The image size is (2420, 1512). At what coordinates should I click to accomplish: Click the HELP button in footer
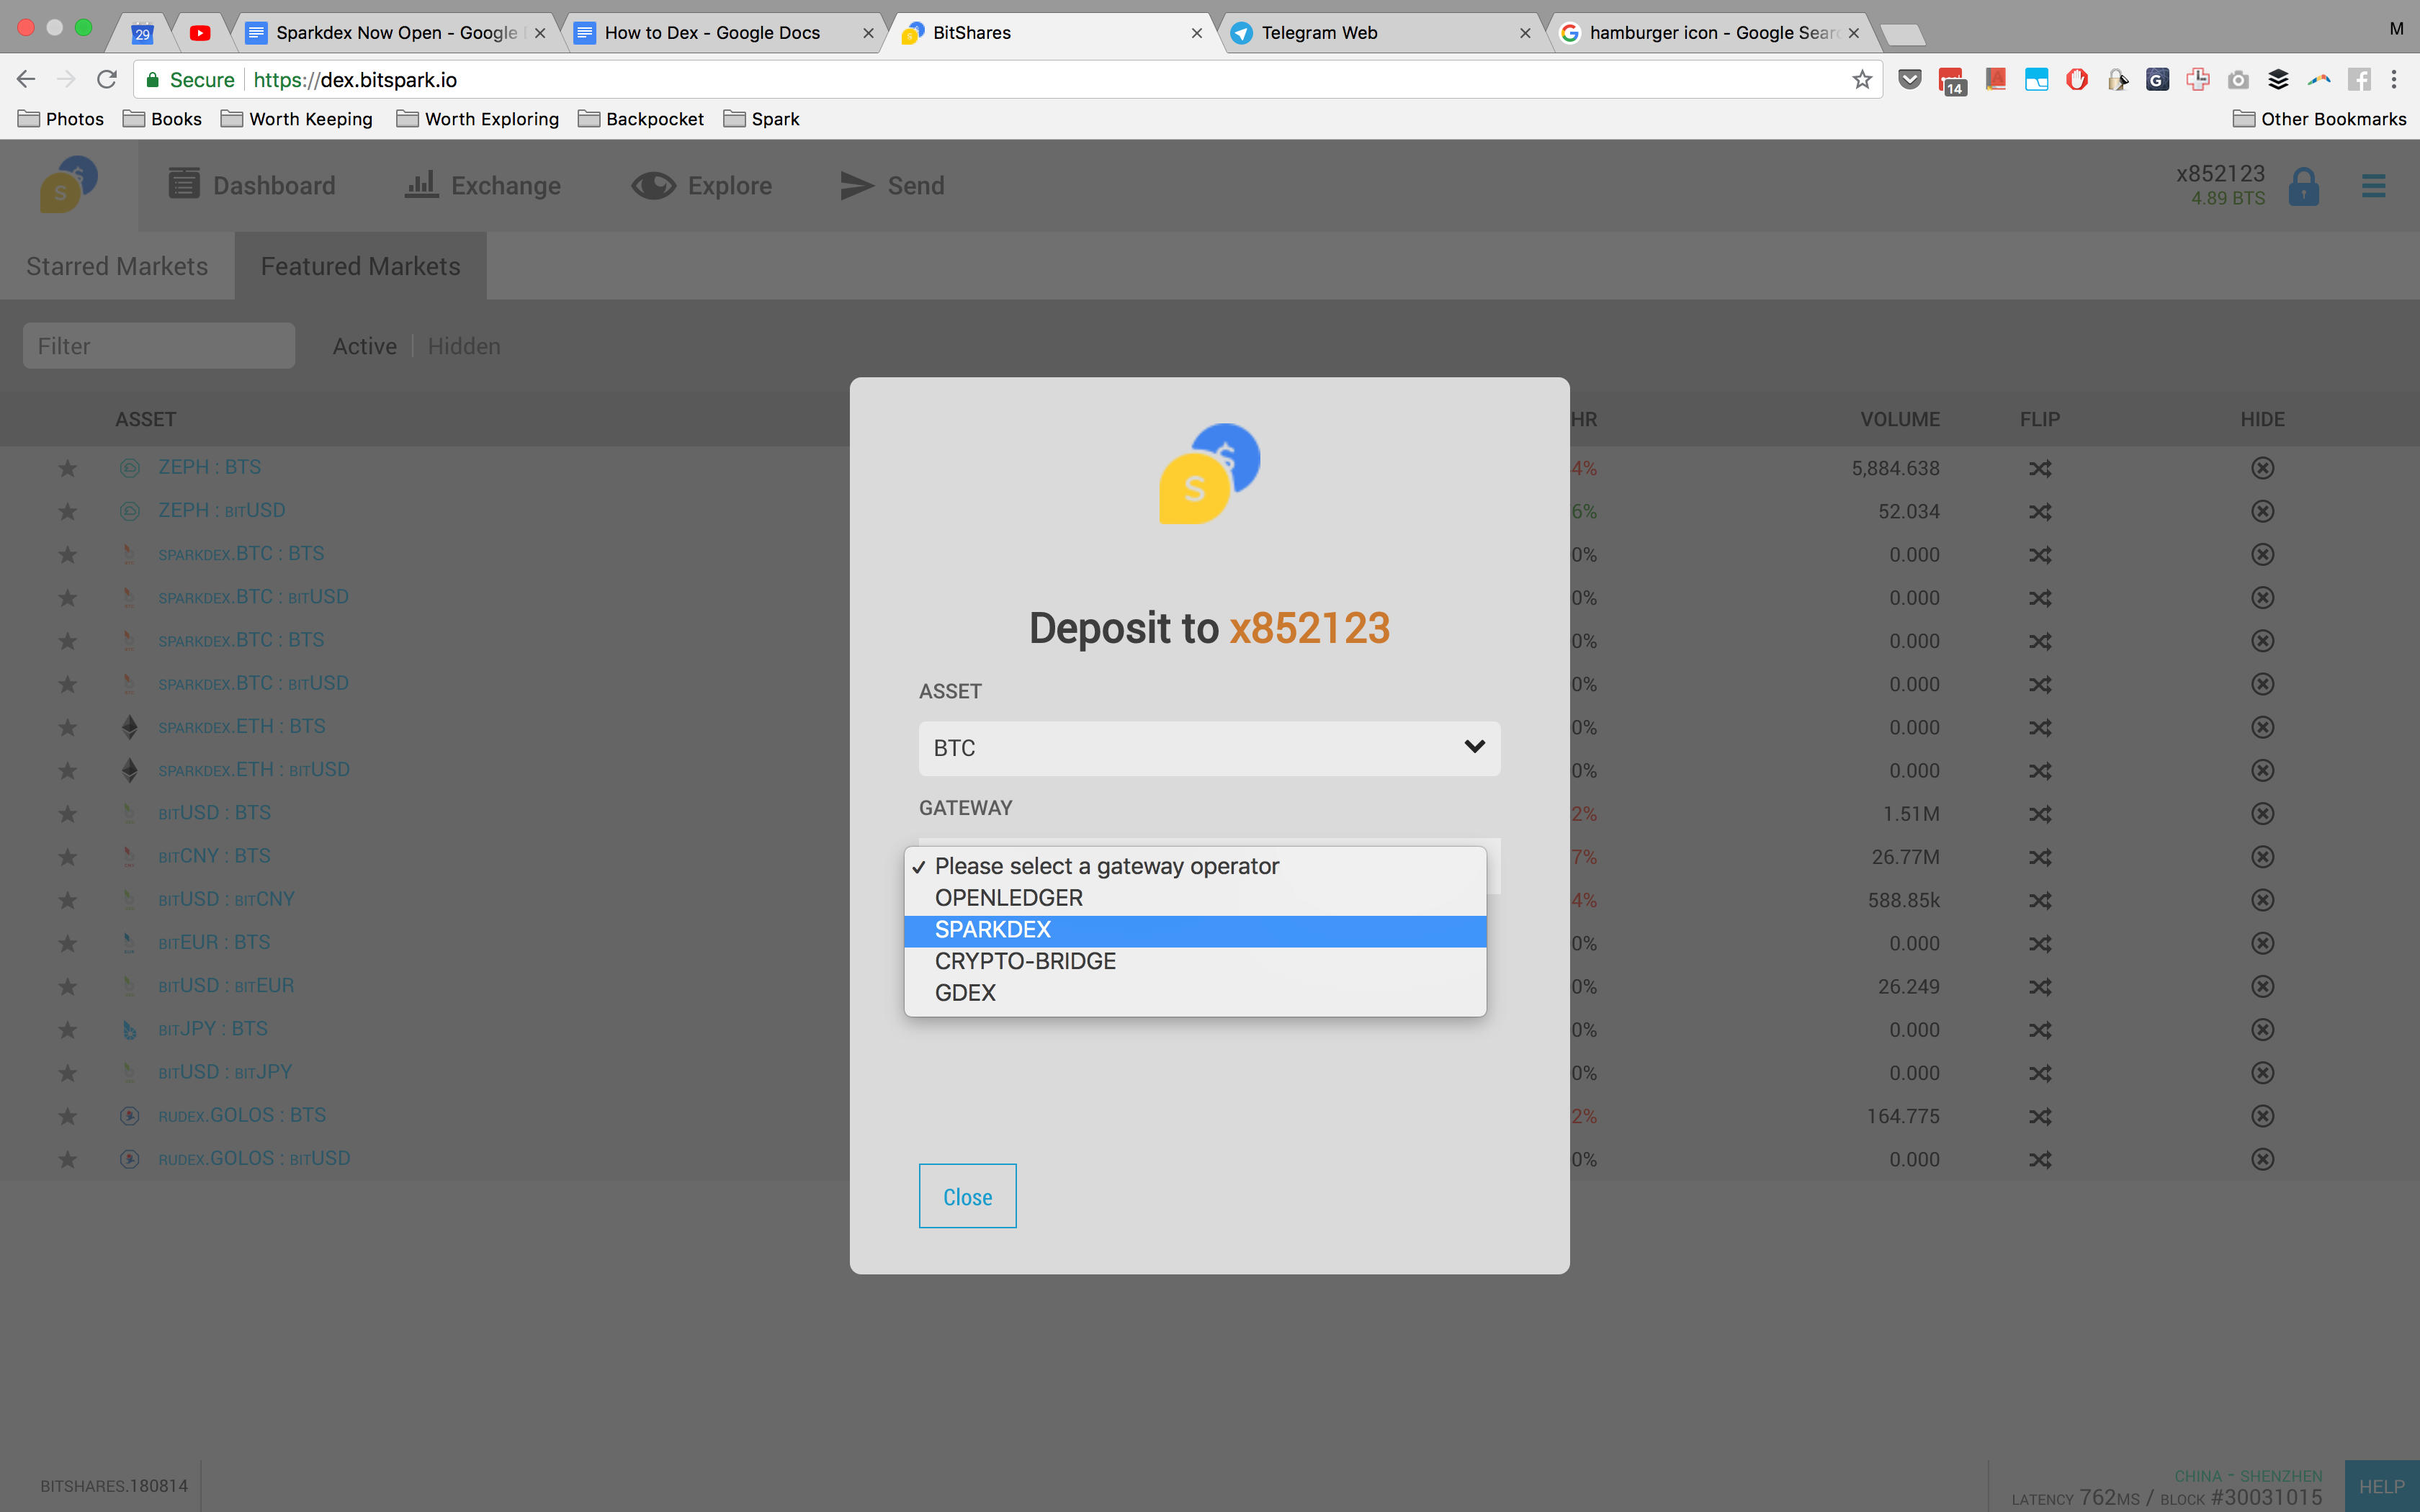pyautogui.click(x=2381, y=1486)
